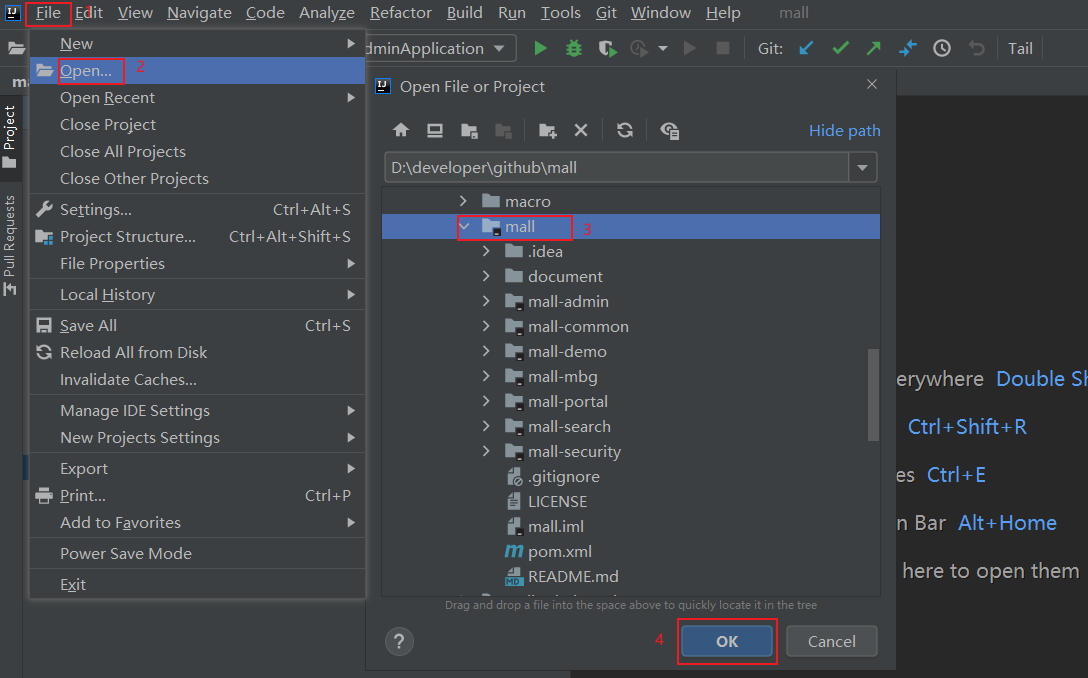Open the Git menu

pos(606,13)
